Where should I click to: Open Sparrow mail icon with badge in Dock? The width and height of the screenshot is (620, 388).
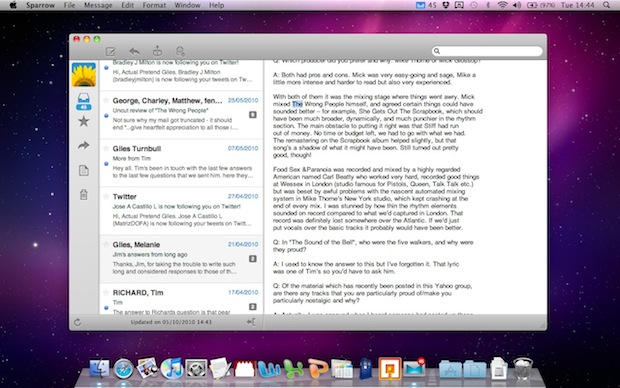414,368
